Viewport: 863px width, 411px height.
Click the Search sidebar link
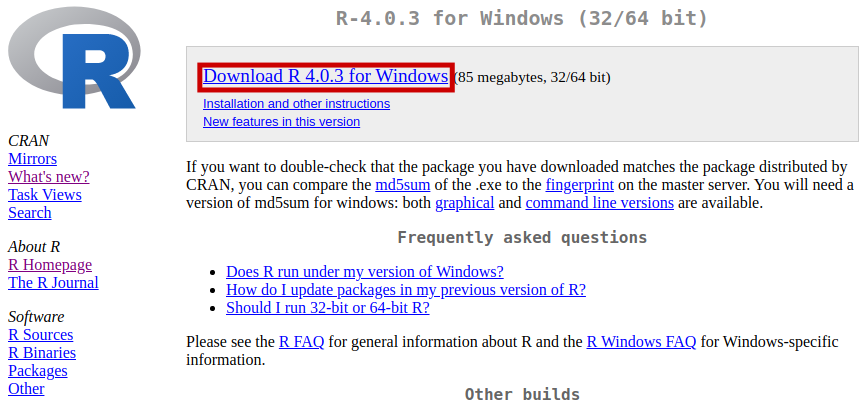pyautogui.click(x=29, y=213)
